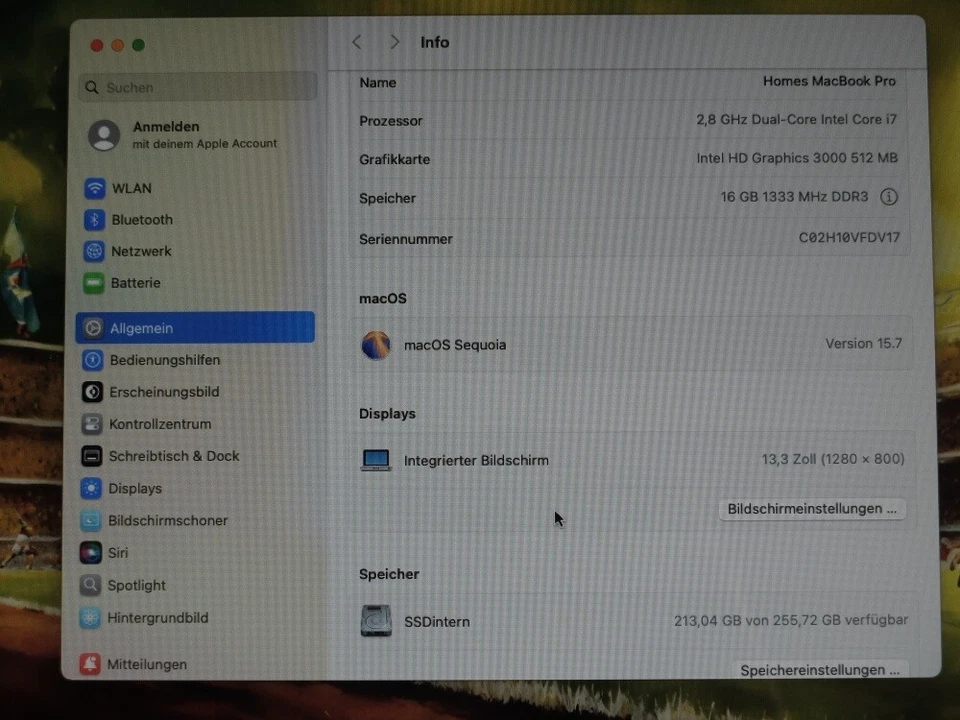
Task: Select the Batterie label in sidebar
Action: 136,283
